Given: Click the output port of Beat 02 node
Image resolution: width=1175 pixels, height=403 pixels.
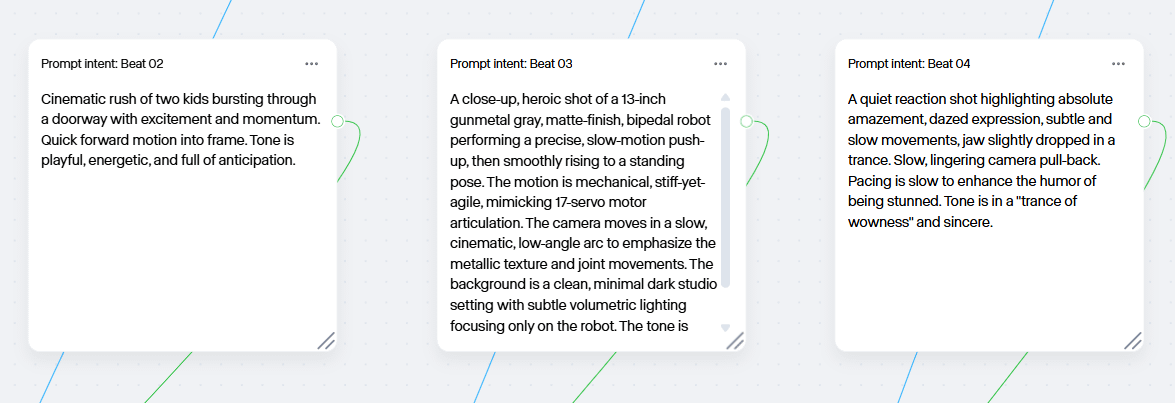Looking at the screenshot, I should (x=337, y=121).
